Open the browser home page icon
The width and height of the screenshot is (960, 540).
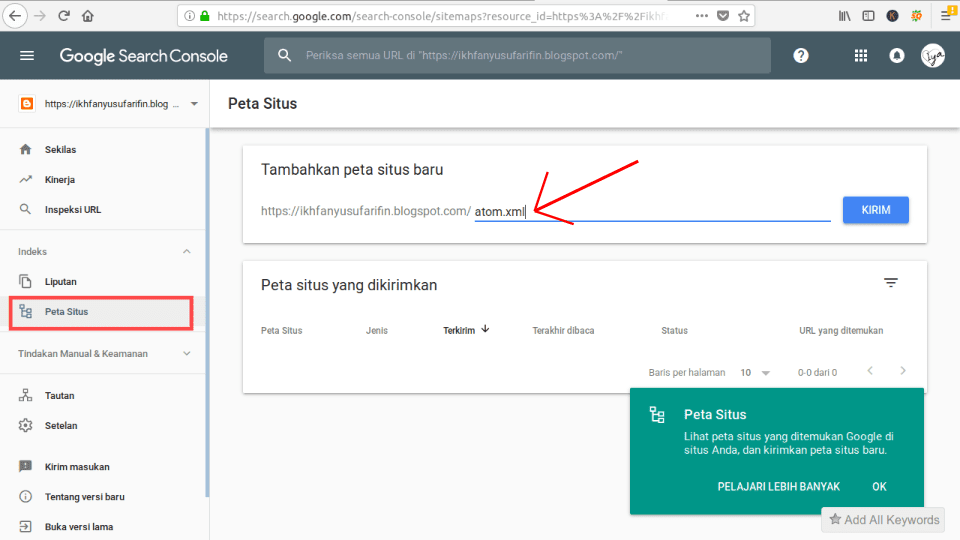coord(88,16)
